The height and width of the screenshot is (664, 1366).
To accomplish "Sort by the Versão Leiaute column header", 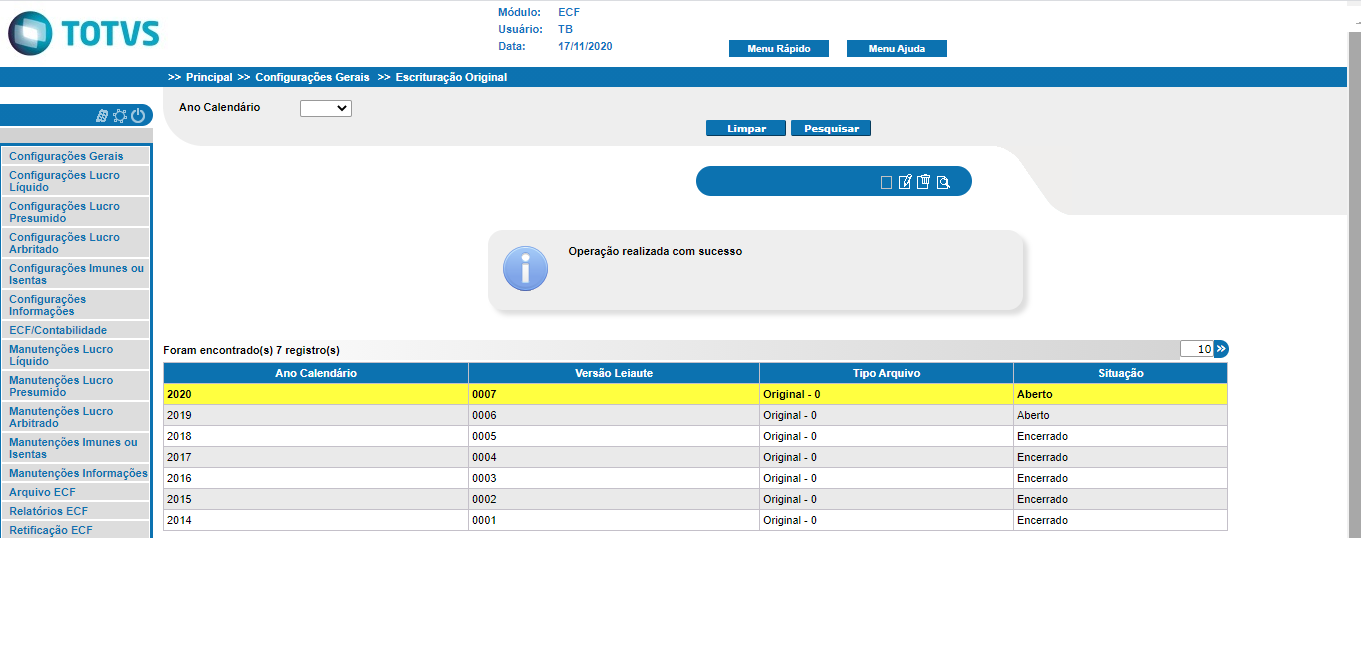I will (x=614, y=373).
